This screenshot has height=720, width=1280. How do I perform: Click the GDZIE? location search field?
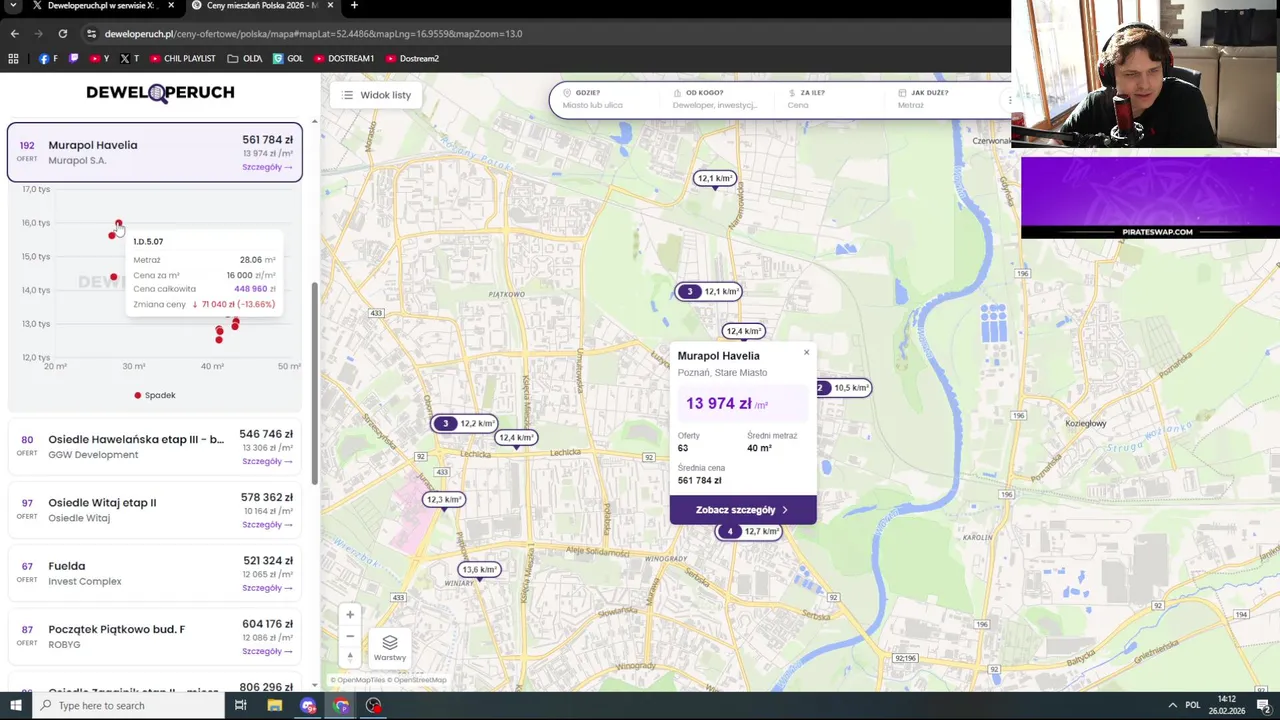(x=607, y=99)
